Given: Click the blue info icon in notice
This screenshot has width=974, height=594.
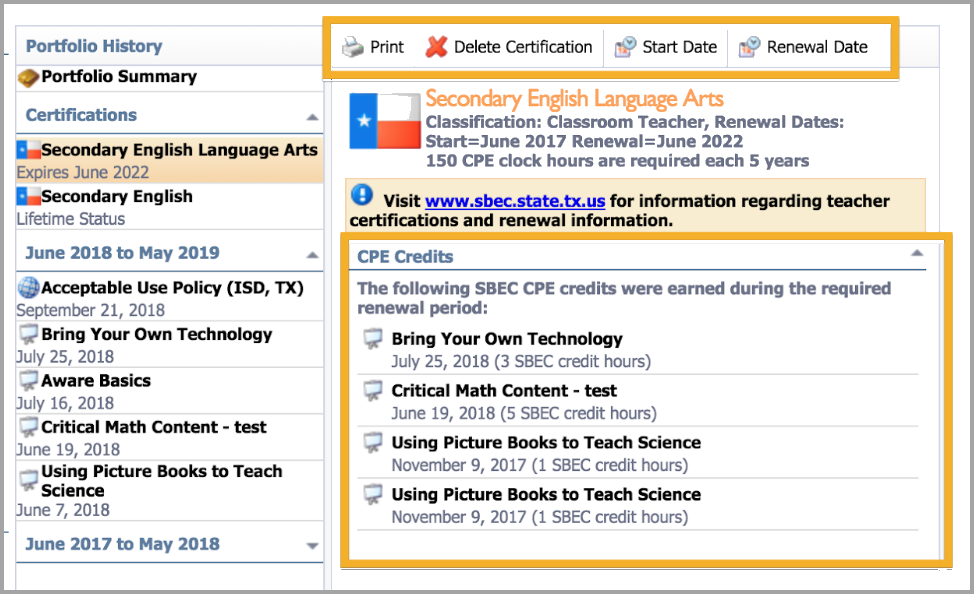Looking at the screenshot, I should click(x=362, y=195).
